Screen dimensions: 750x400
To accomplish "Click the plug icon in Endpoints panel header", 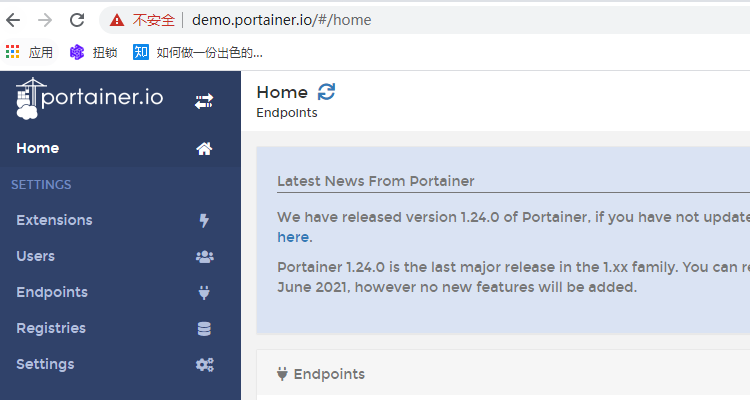I will (x=282, y=374).
